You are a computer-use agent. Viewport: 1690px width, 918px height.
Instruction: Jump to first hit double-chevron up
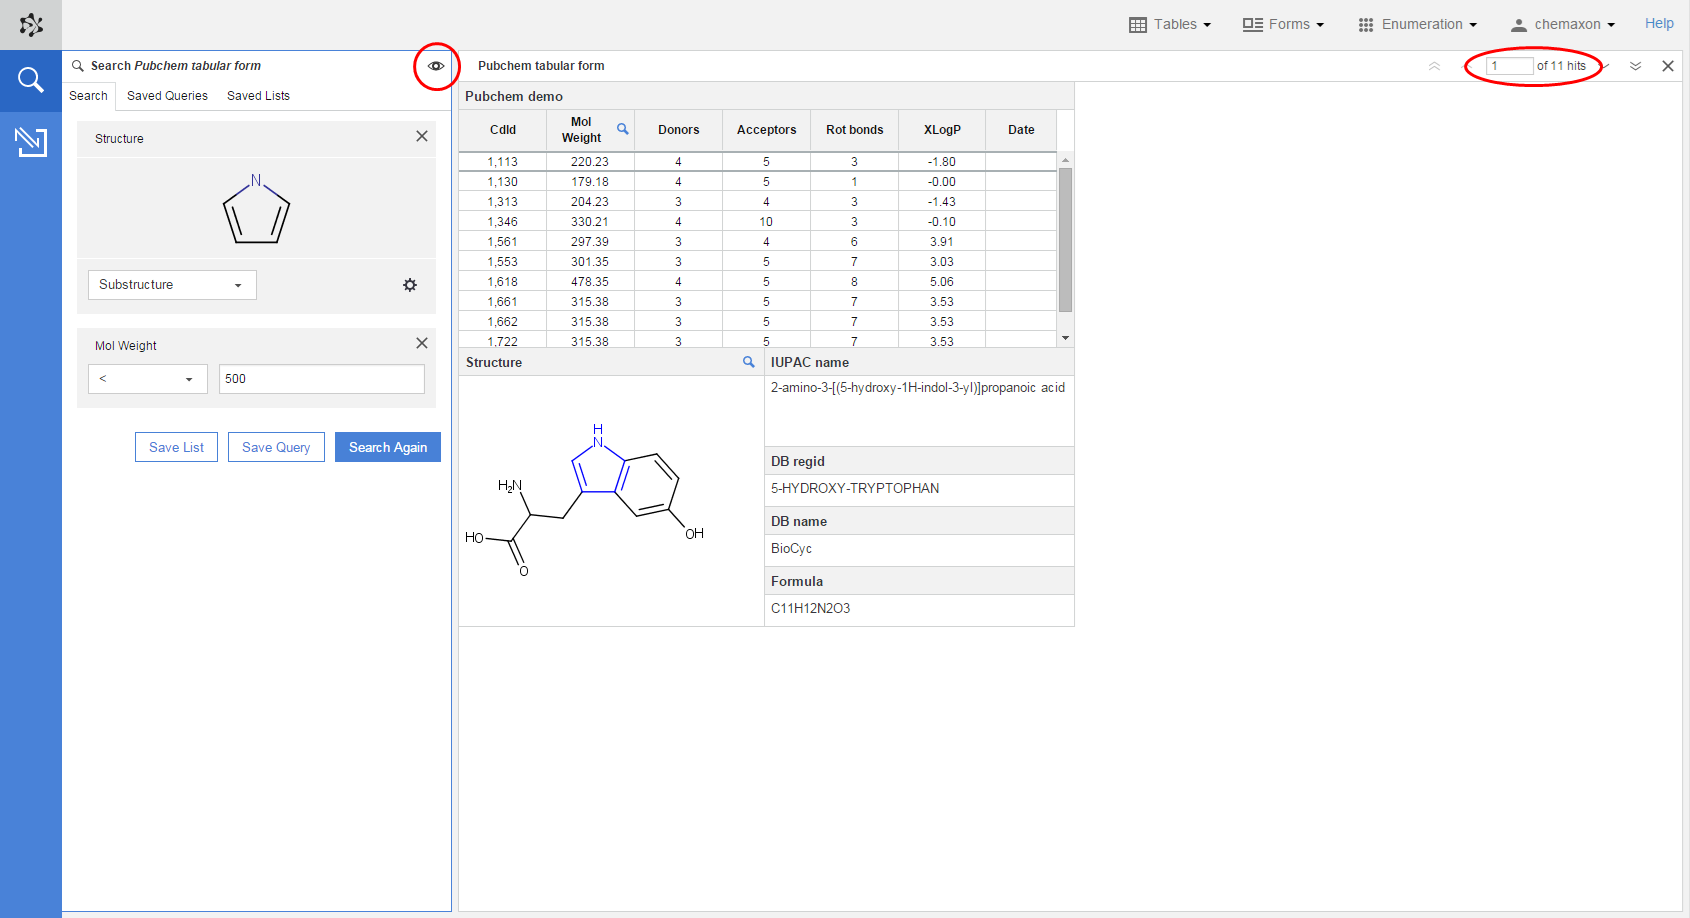[x=1434, y=66]
